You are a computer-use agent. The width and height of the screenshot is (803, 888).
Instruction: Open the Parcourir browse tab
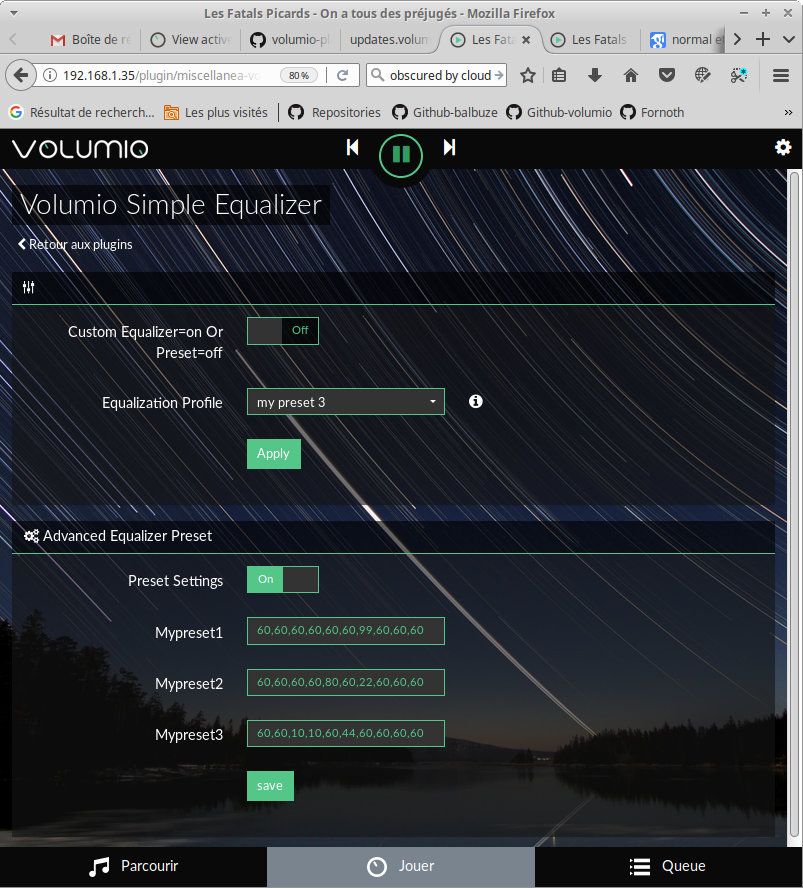pyautogui.click(x=134, y=866)
